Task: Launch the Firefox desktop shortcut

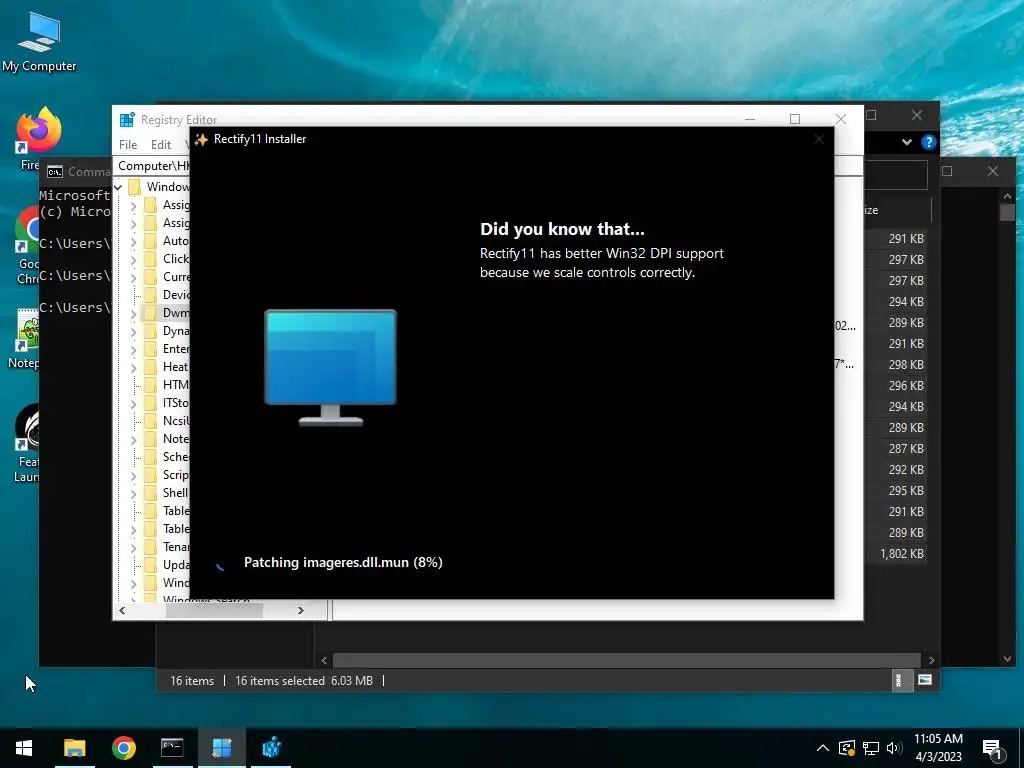Action: (39, 138)
